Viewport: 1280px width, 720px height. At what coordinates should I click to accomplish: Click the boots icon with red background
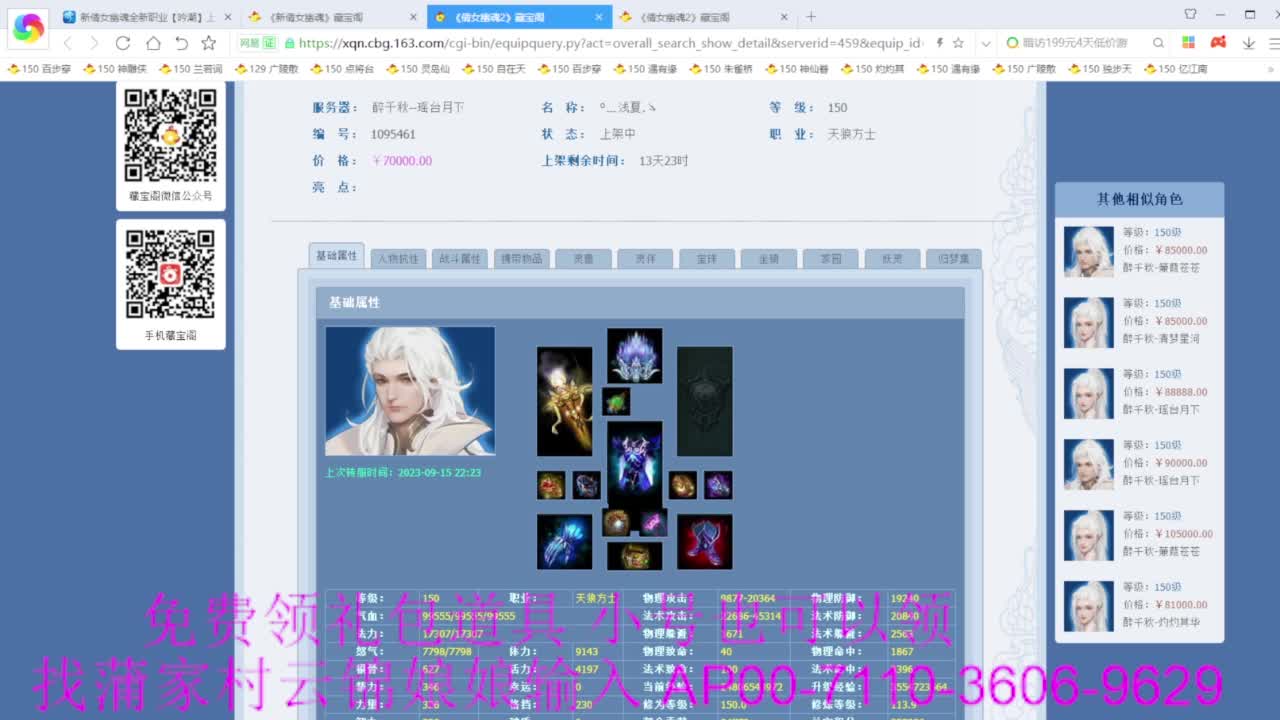click(704, 541)
